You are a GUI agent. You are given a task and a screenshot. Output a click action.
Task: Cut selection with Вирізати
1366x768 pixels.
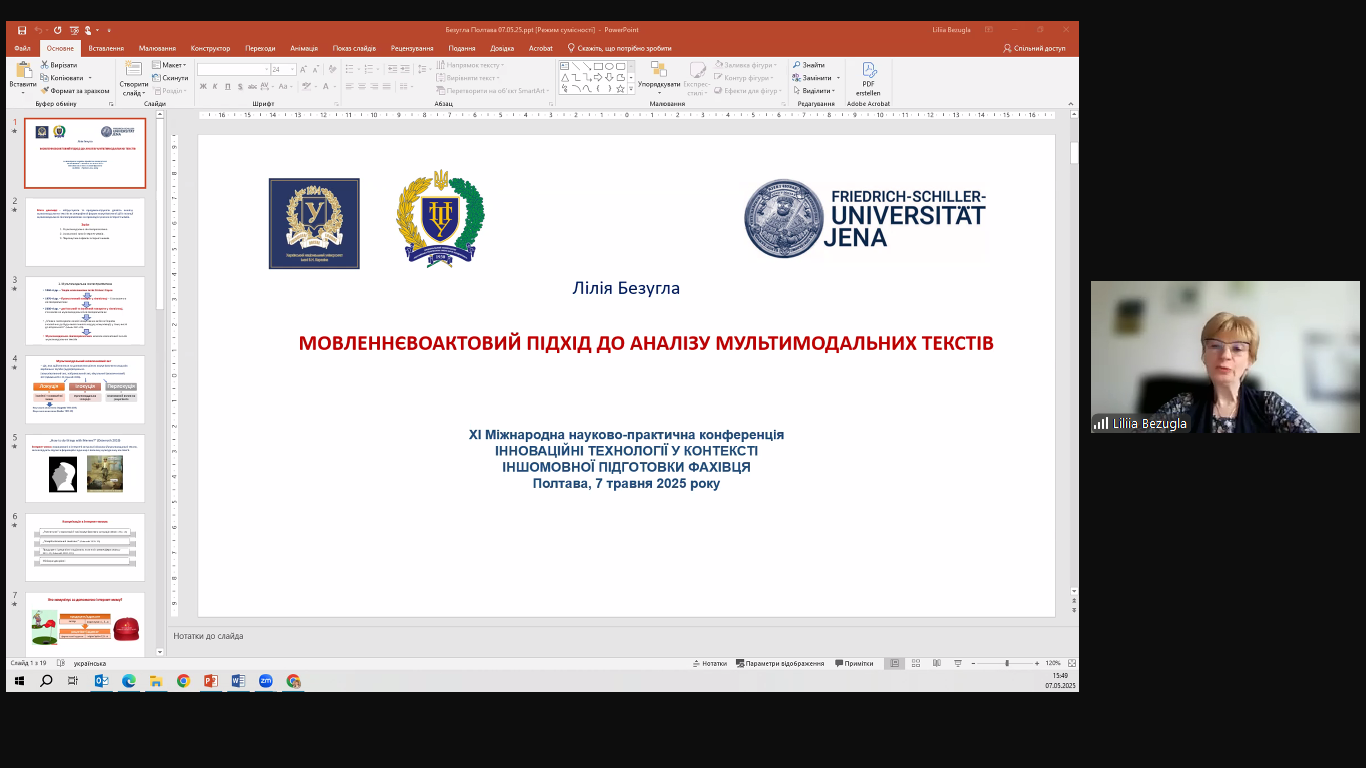(58, 65)
